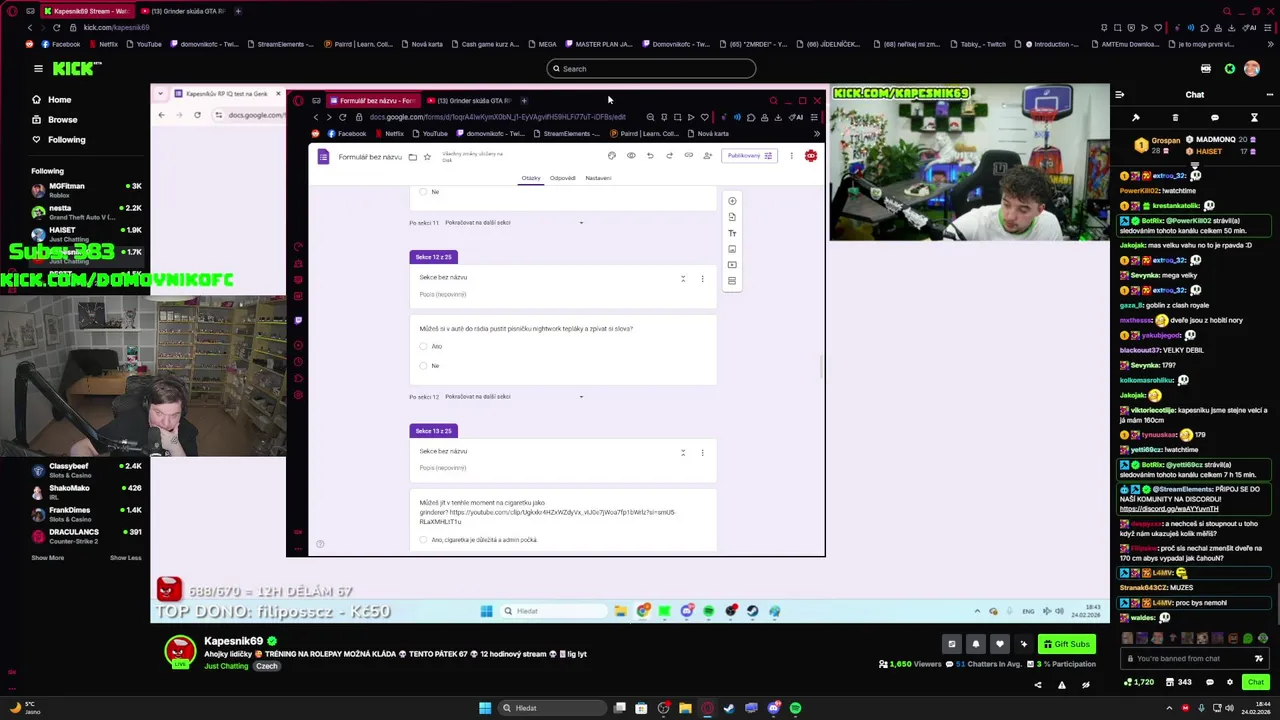Click the Gift Subs button
This screenshot has width=1280, height=720.
point(1066,644)
